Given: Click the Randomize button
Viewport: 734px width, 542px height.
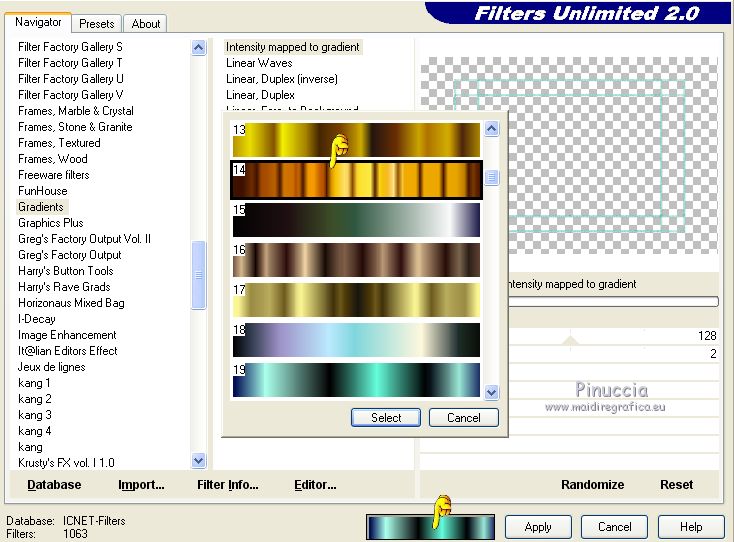Looking at the screenshot, I should 592,485.
